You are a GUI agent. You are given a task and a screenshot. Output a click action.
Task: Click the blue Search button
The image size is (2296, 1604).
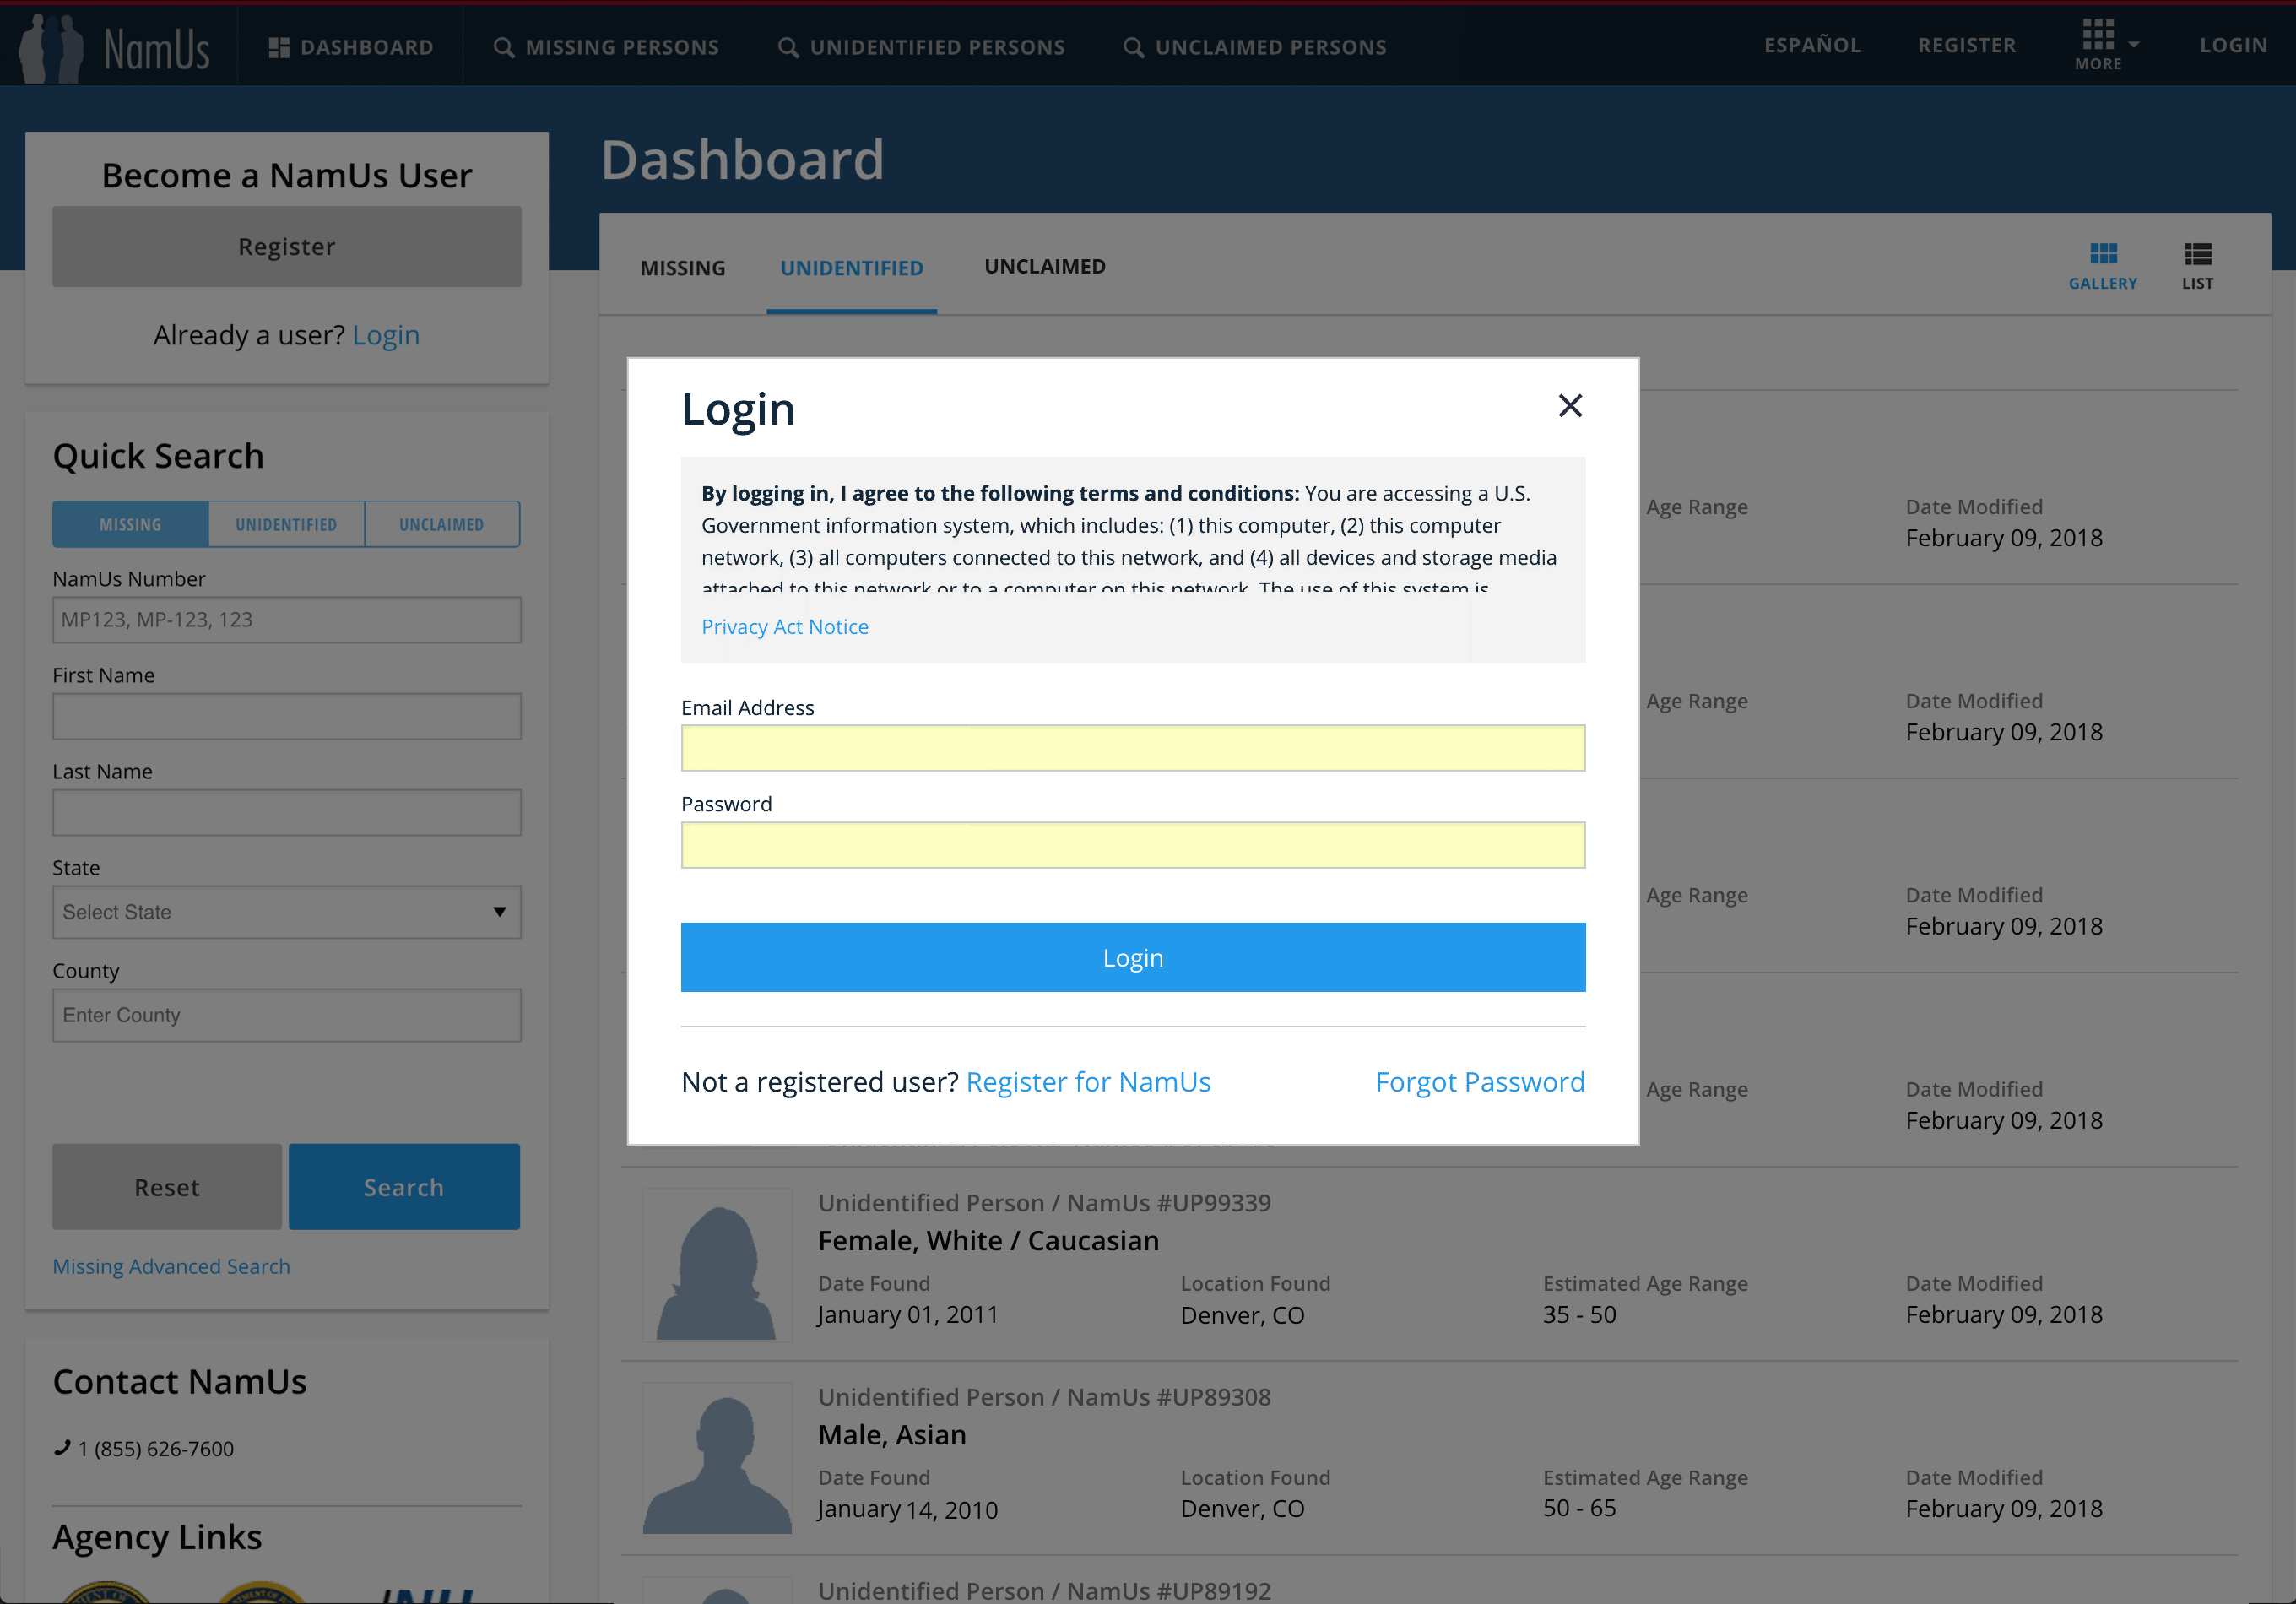(x=404, y=1187)
